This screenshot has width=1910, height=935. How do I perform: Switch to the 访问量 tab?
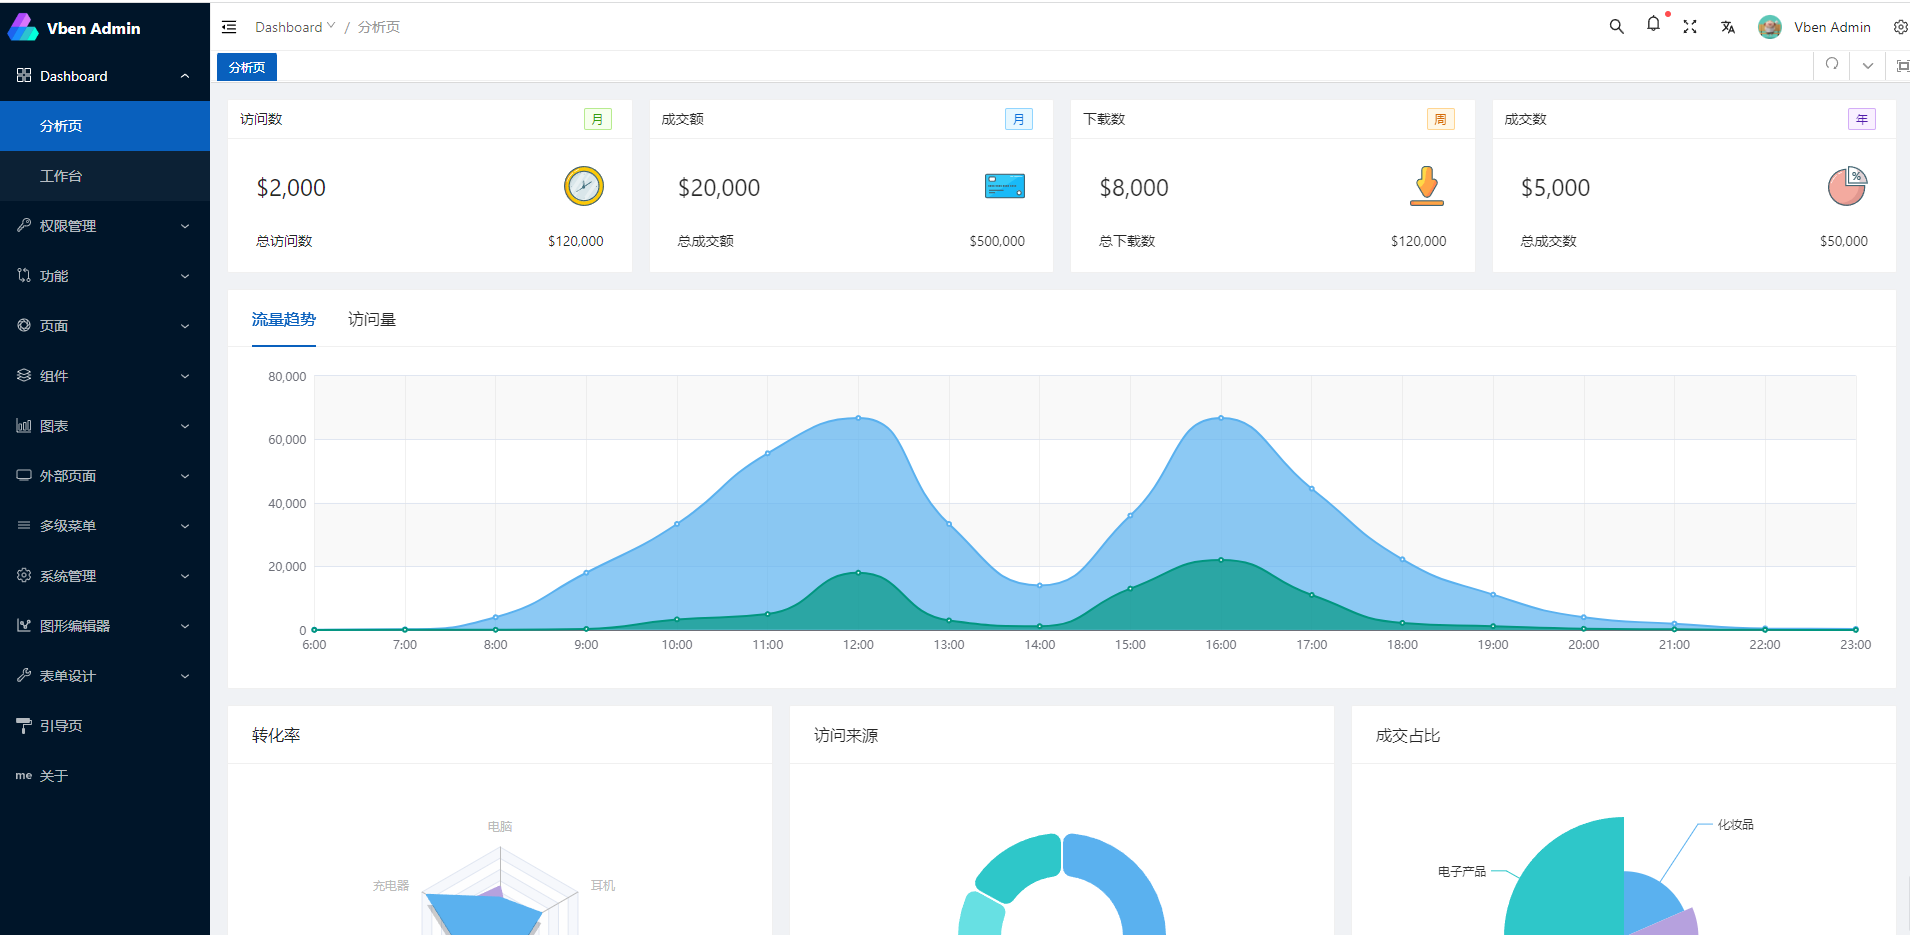click(x=372, y=319)
